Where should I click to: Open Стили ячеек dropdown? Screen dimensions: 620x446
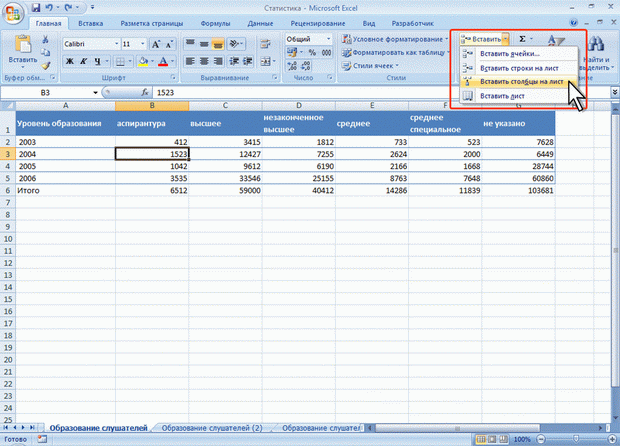click(370, 66)
